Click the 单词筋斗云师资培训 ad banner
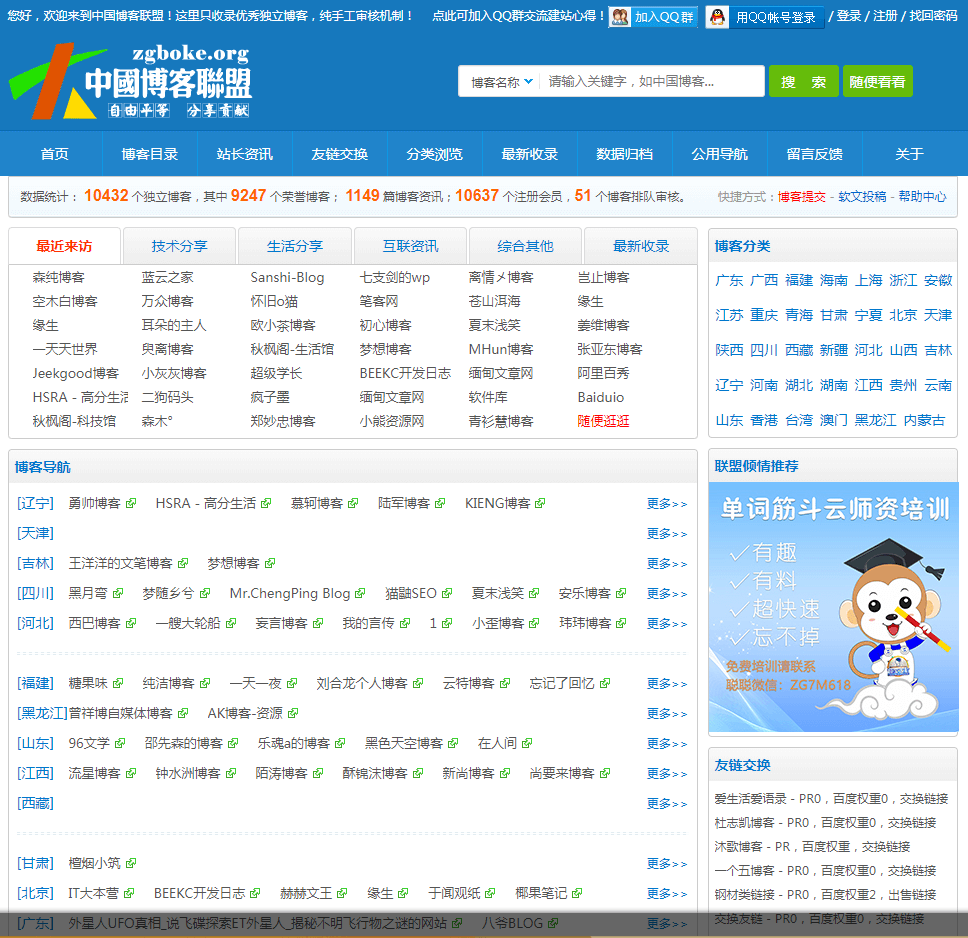The width and height of the screenshot is (968, 938). click(x=832, y=606)
